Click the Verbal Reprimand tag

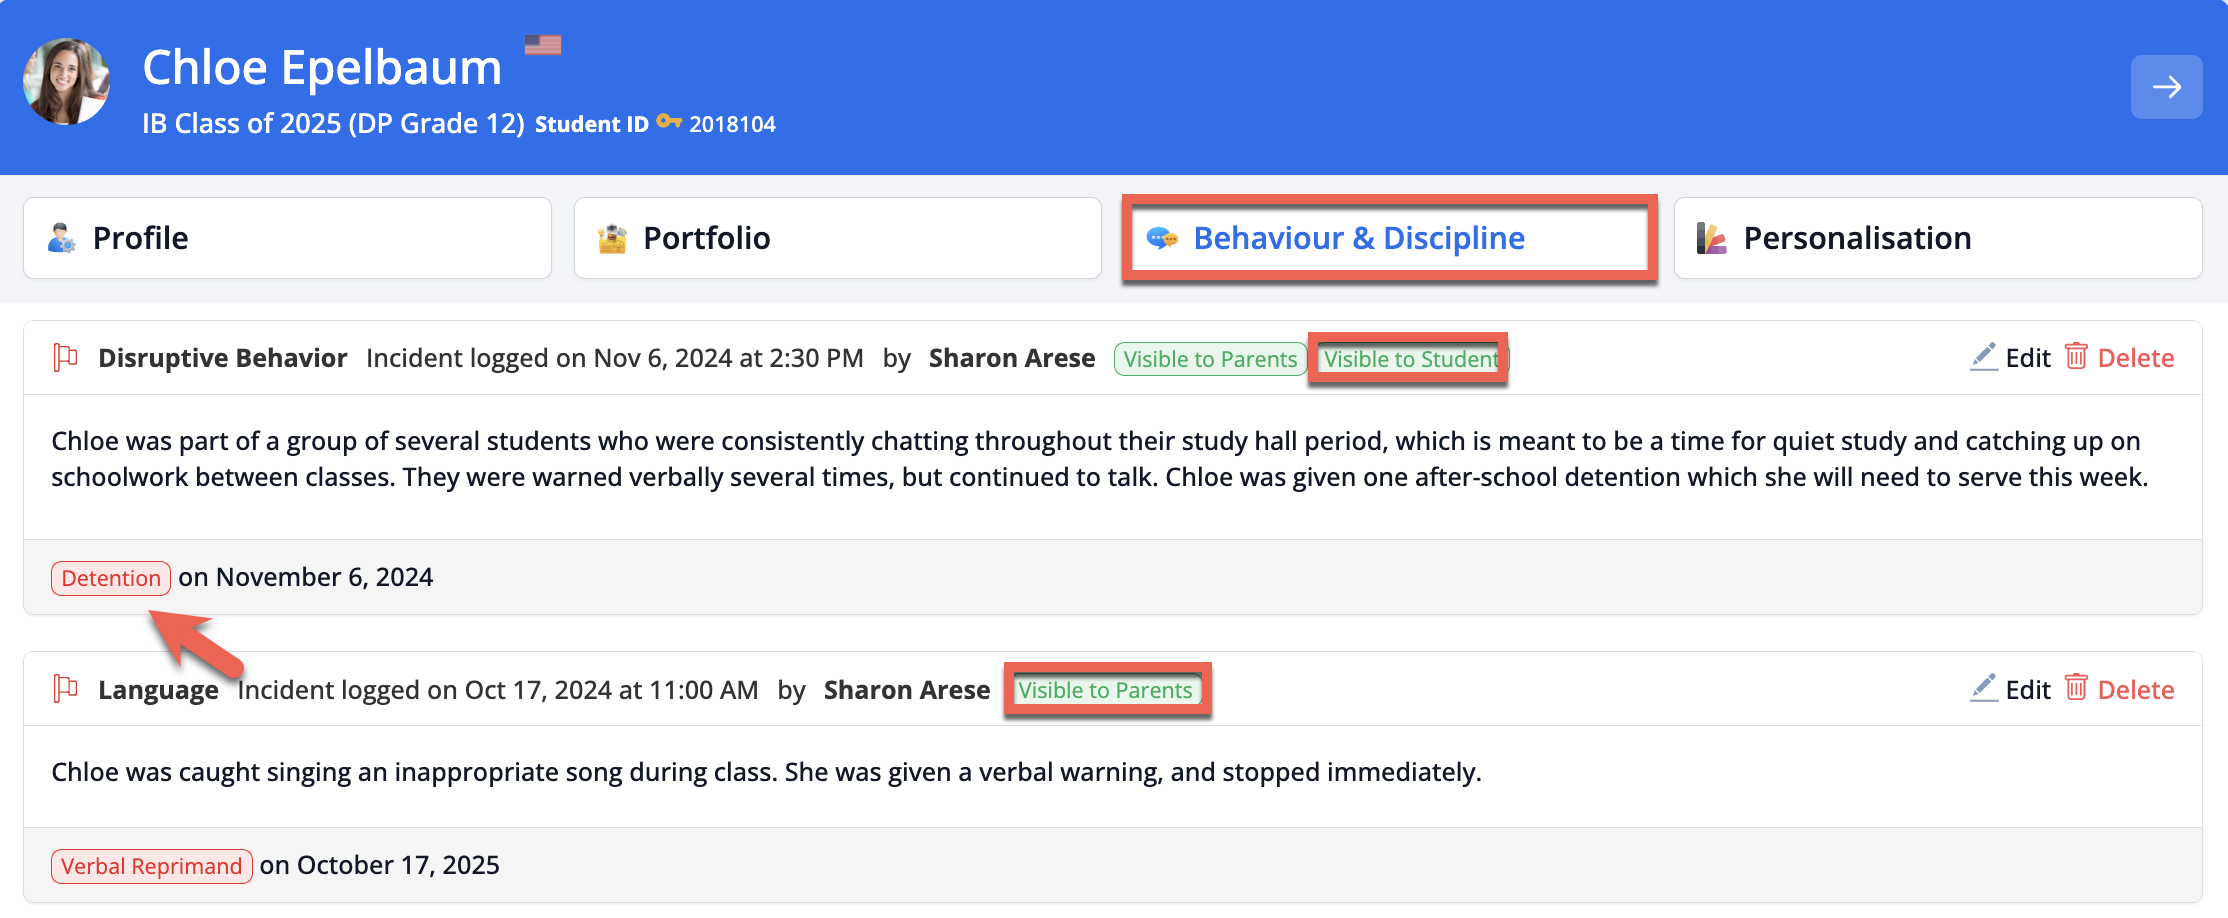tap(151, 866)
